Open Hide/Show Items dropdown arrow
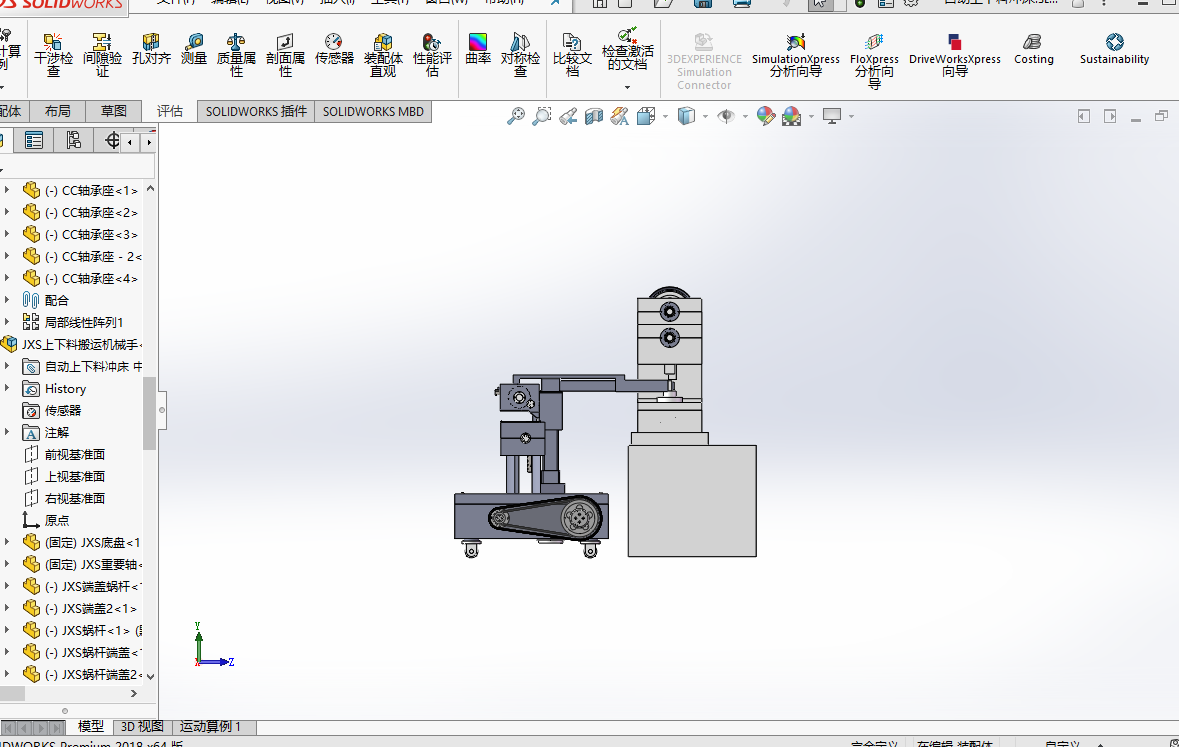Image resolution: width=1179 pixels, height=747 pixels. (745, 117)
